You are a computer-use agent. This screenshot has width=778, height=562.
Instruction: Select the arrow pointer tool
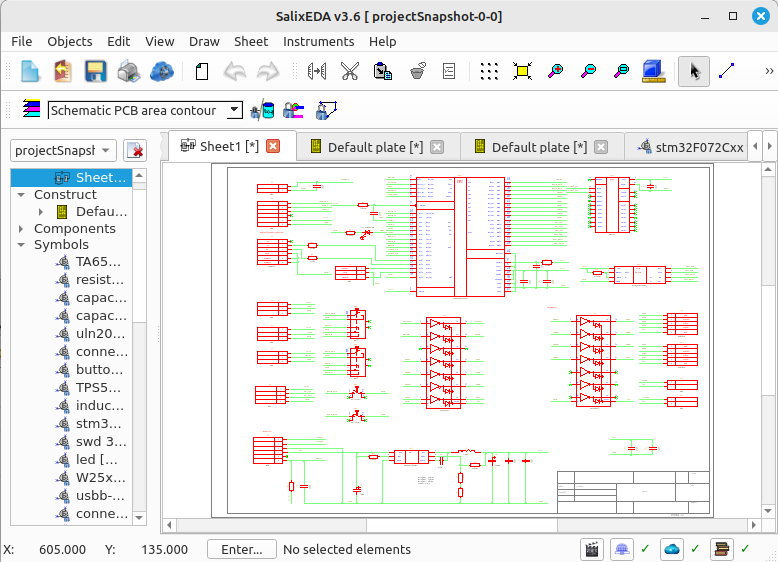694,71
